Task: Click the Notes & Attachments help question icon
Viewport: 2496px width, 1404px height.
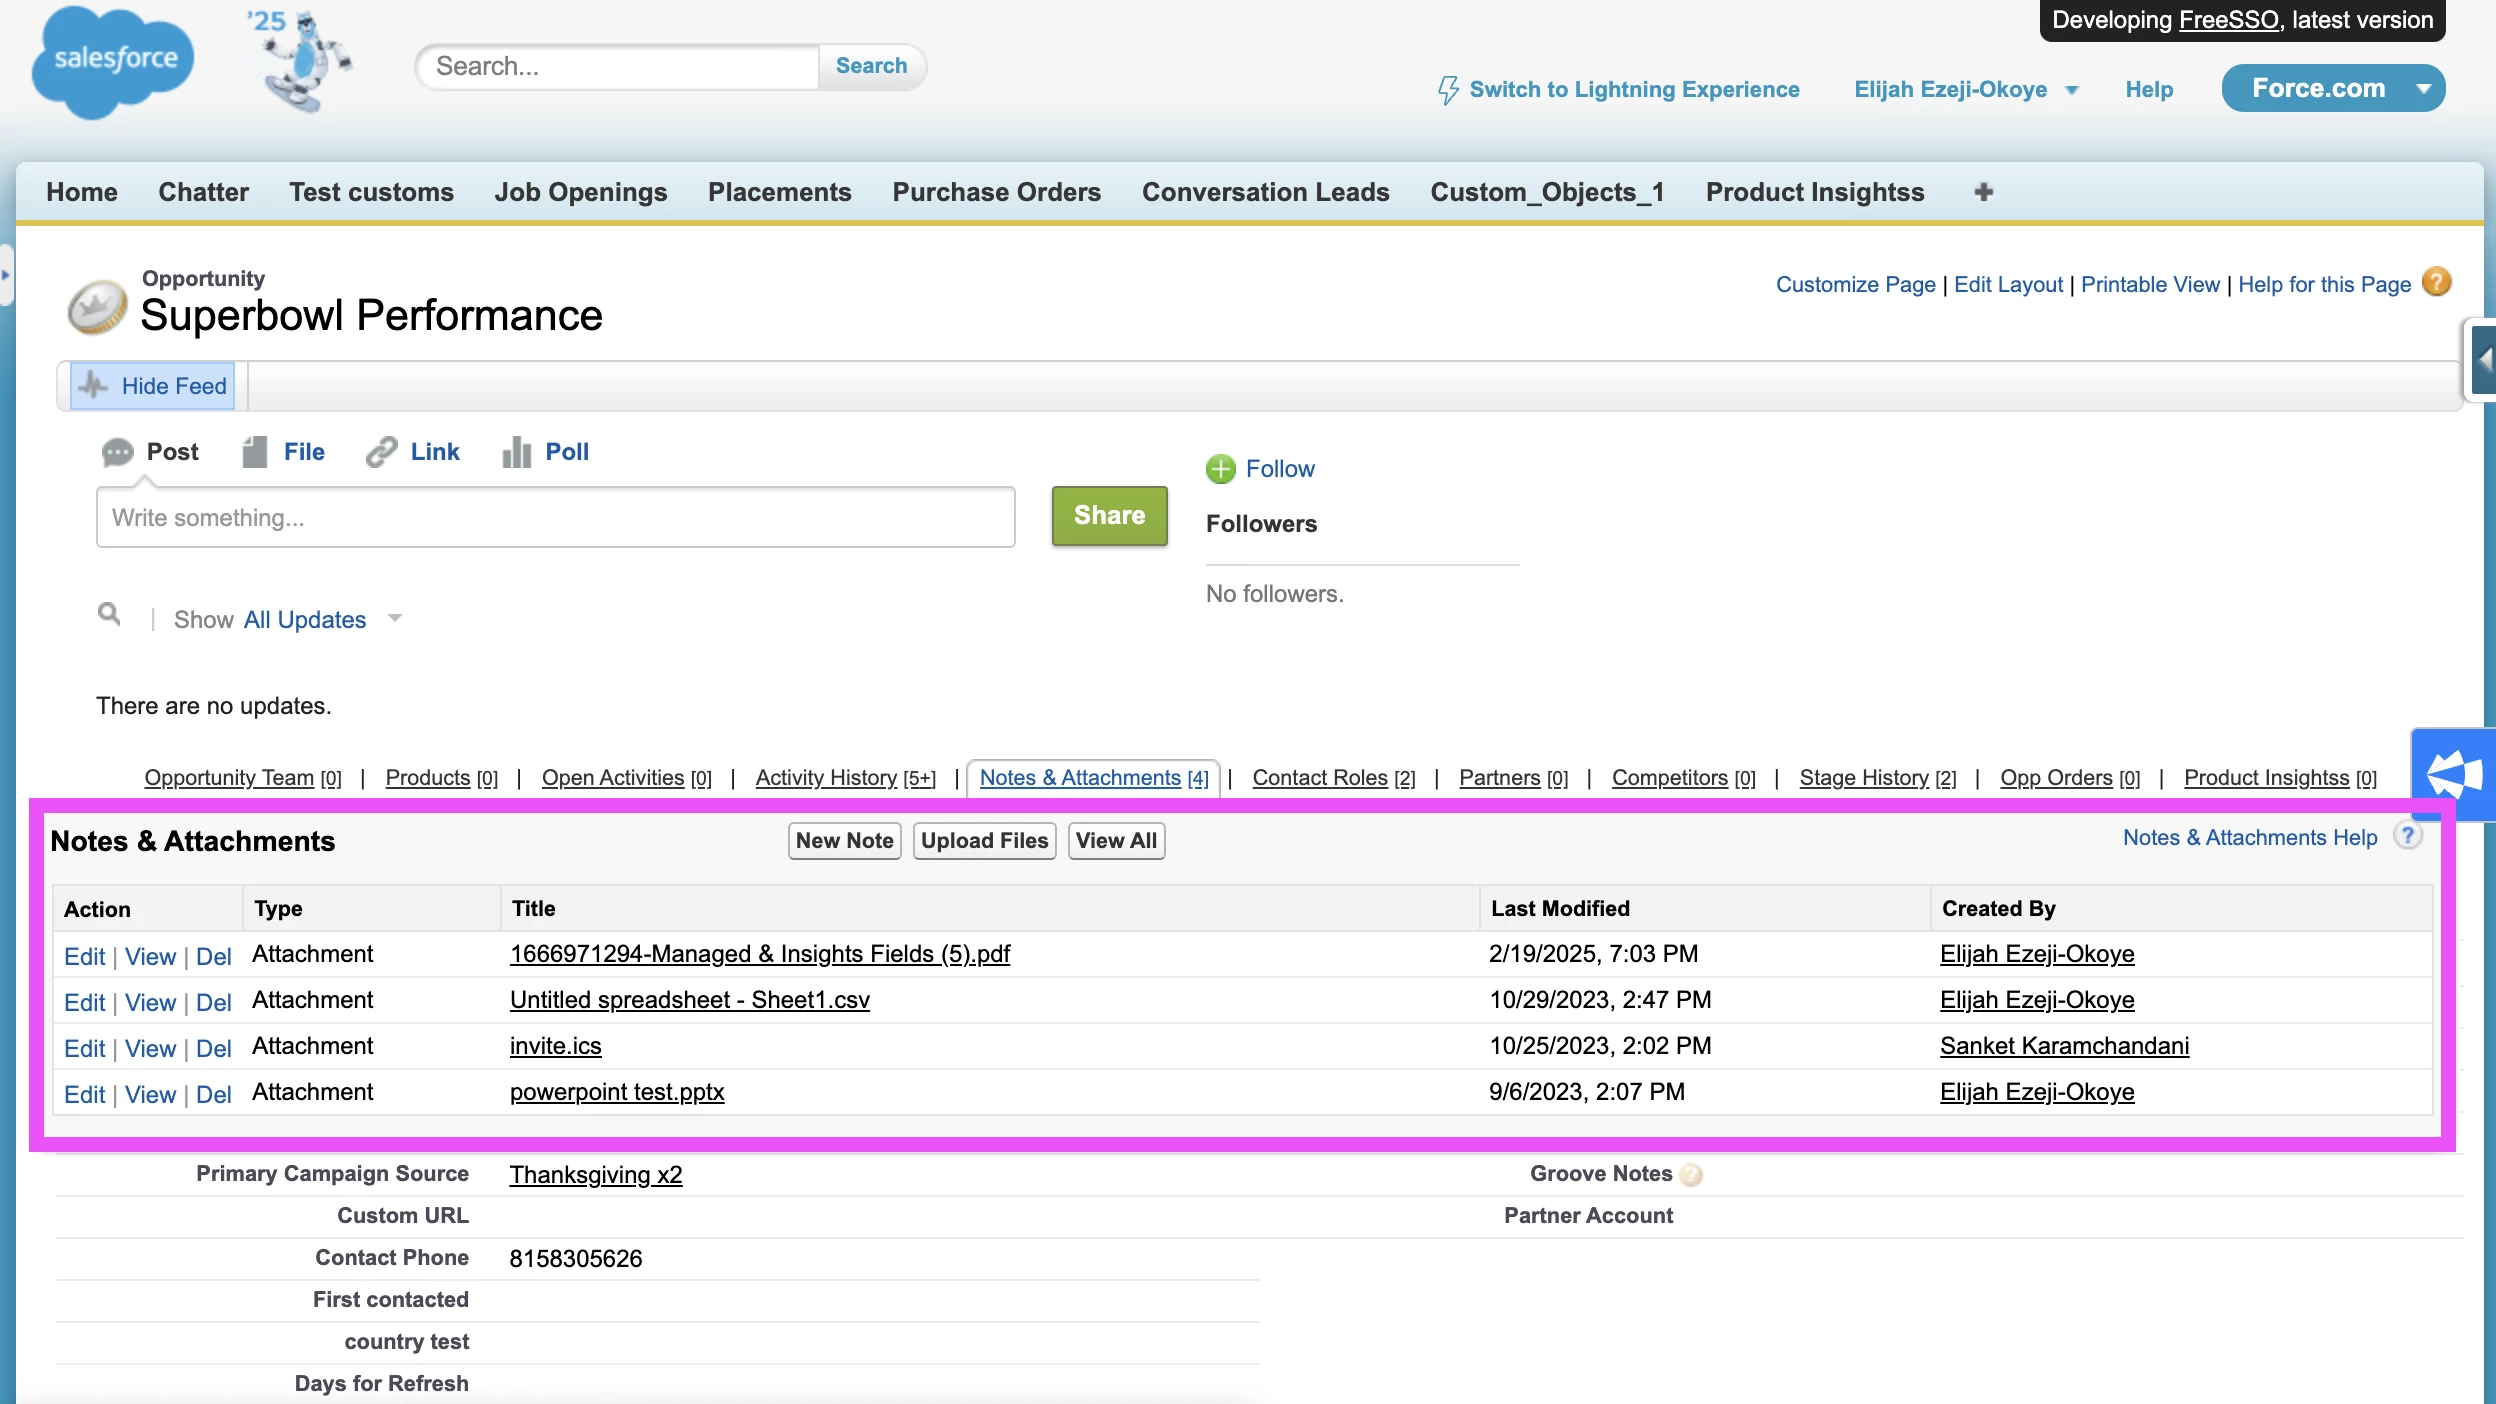Action: (x=2407, y=836)
